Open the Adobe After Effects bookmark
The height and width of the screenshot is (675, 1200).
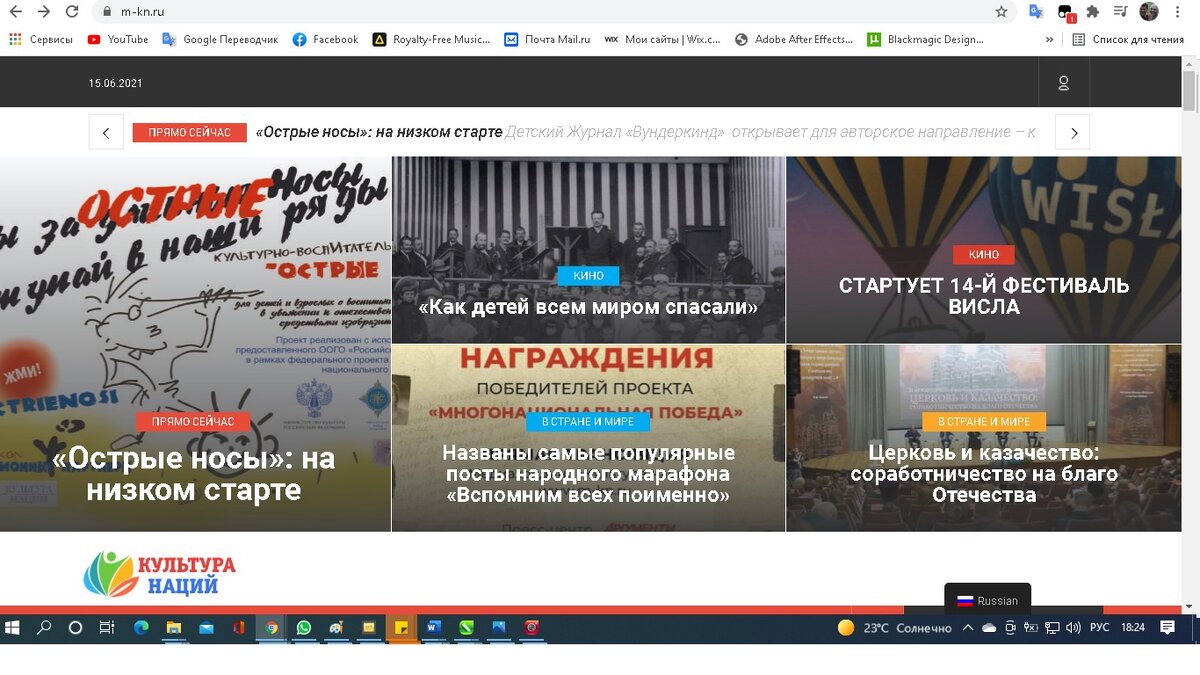point(794,40)
